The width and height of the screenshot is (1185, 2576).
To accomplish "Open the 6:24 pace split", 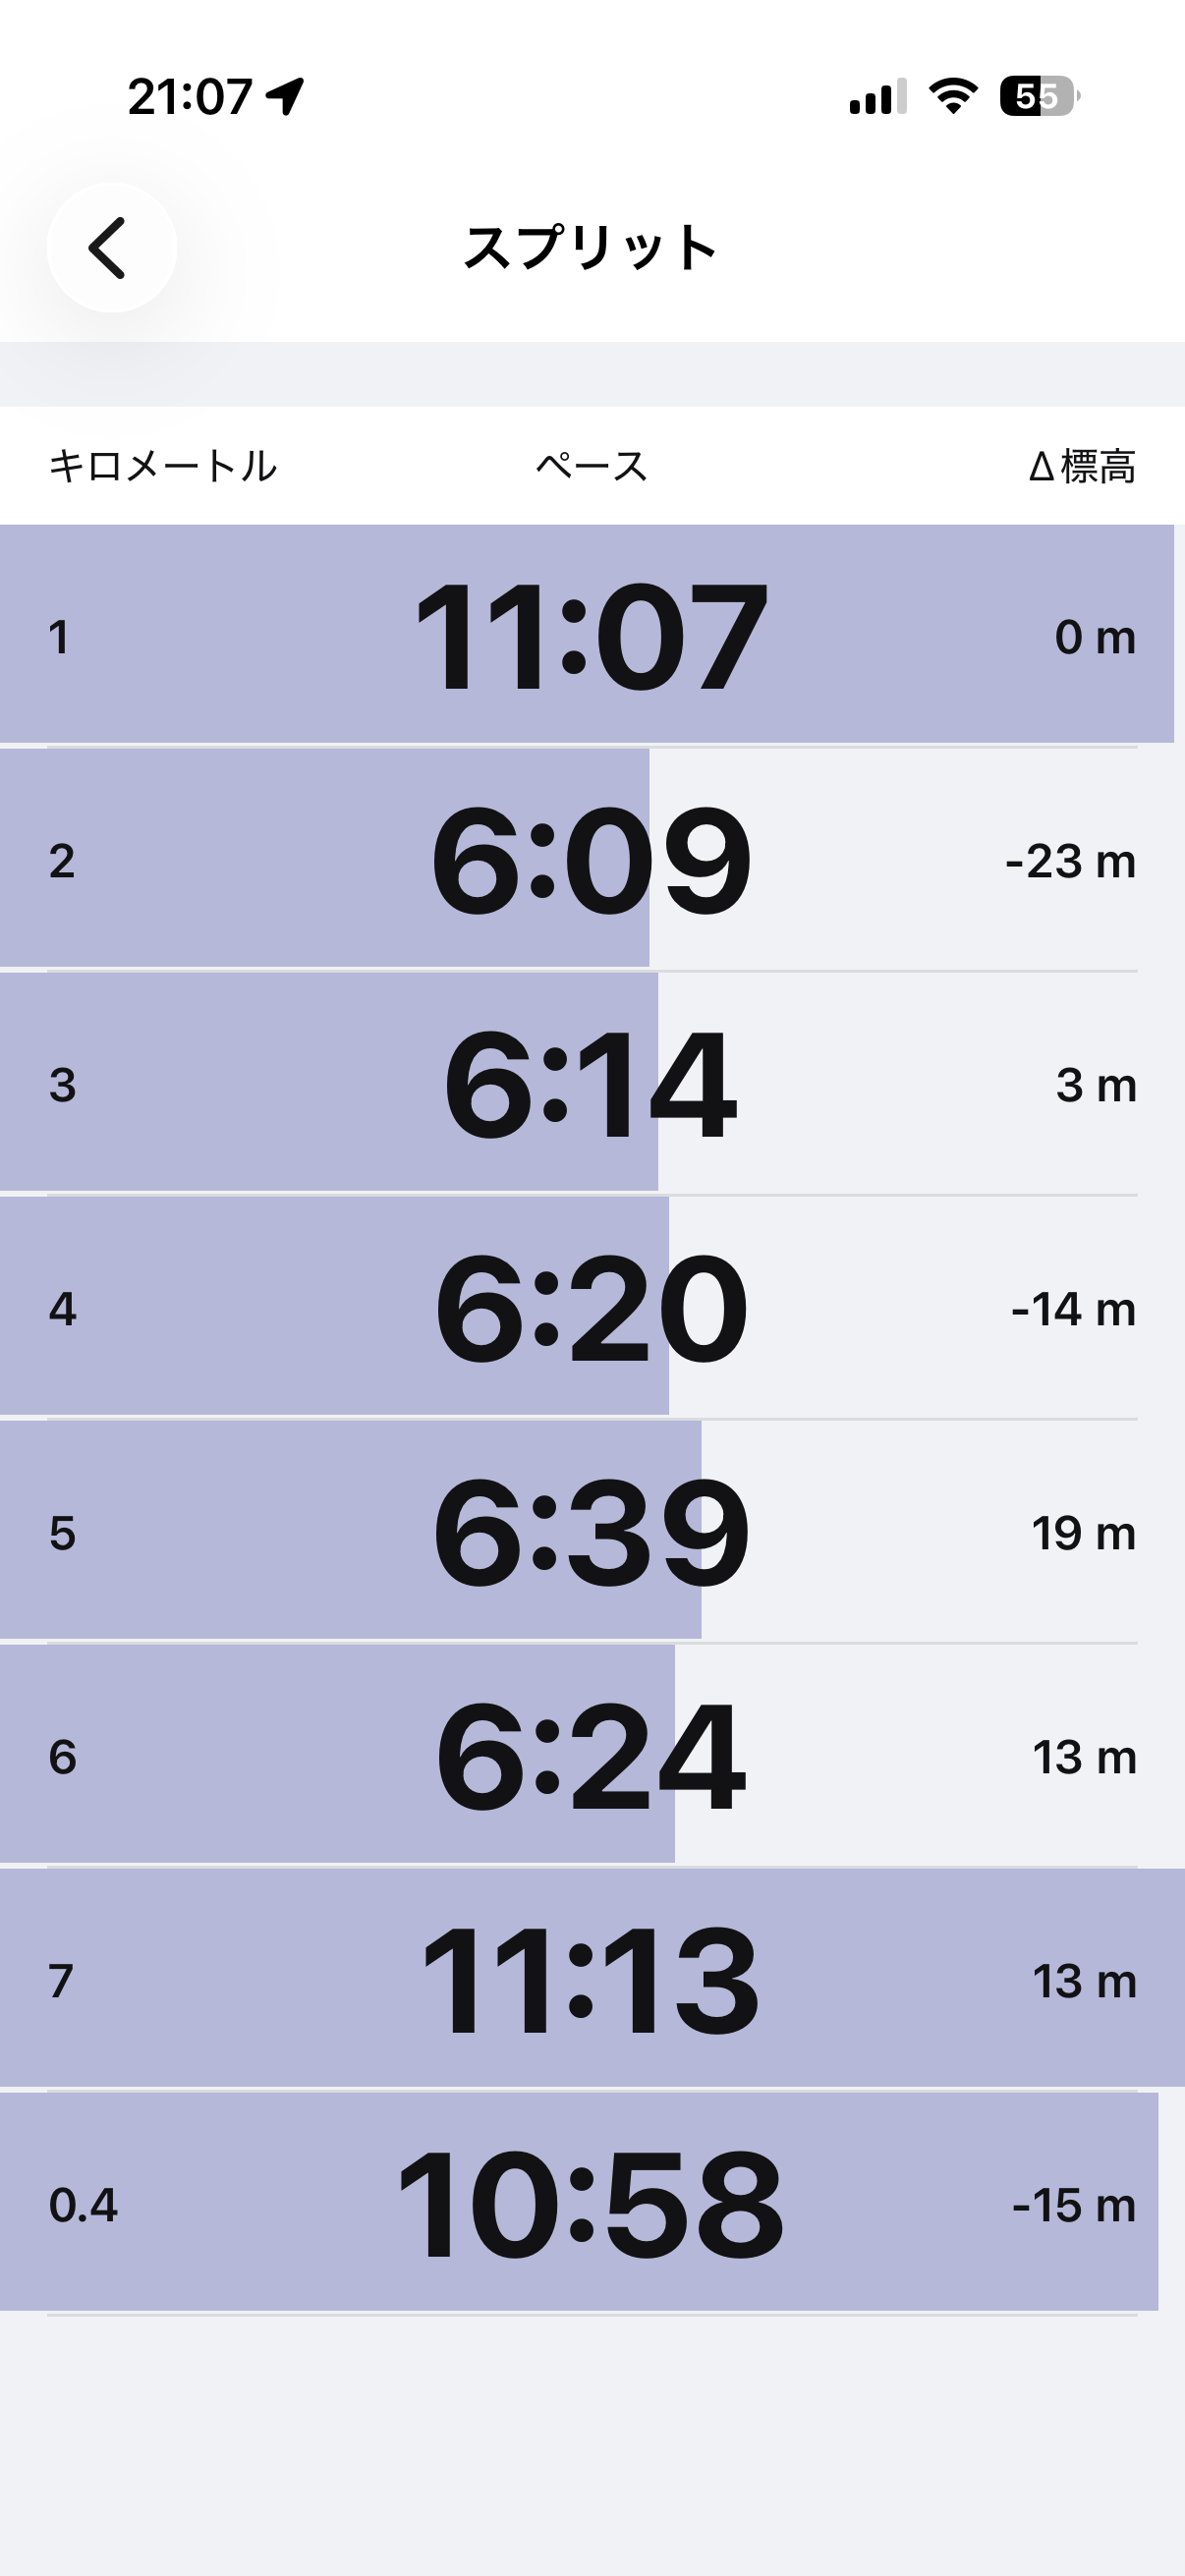I will pyautogui.click(x=591, y=1756).
